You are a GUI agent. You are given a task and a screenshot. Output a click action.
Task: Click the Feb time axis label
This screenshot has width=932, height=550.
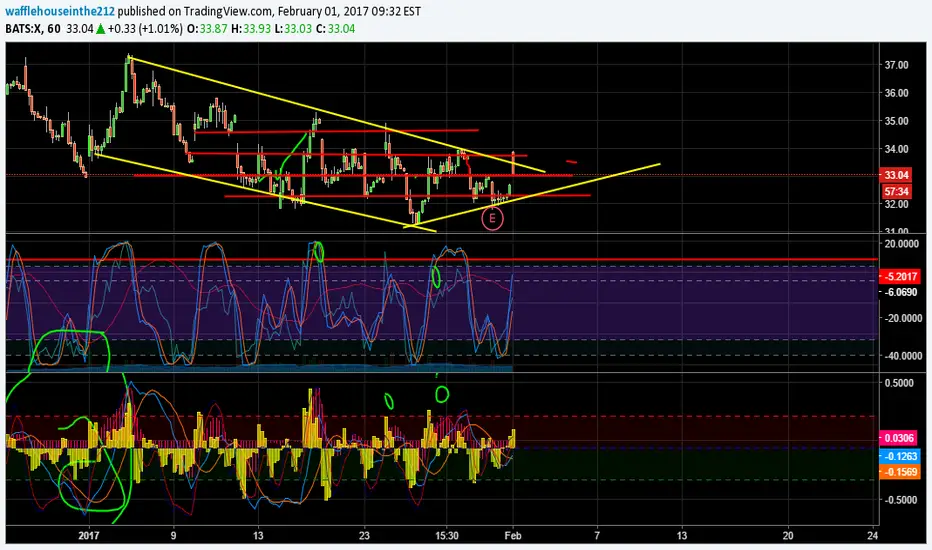[513, 535]
